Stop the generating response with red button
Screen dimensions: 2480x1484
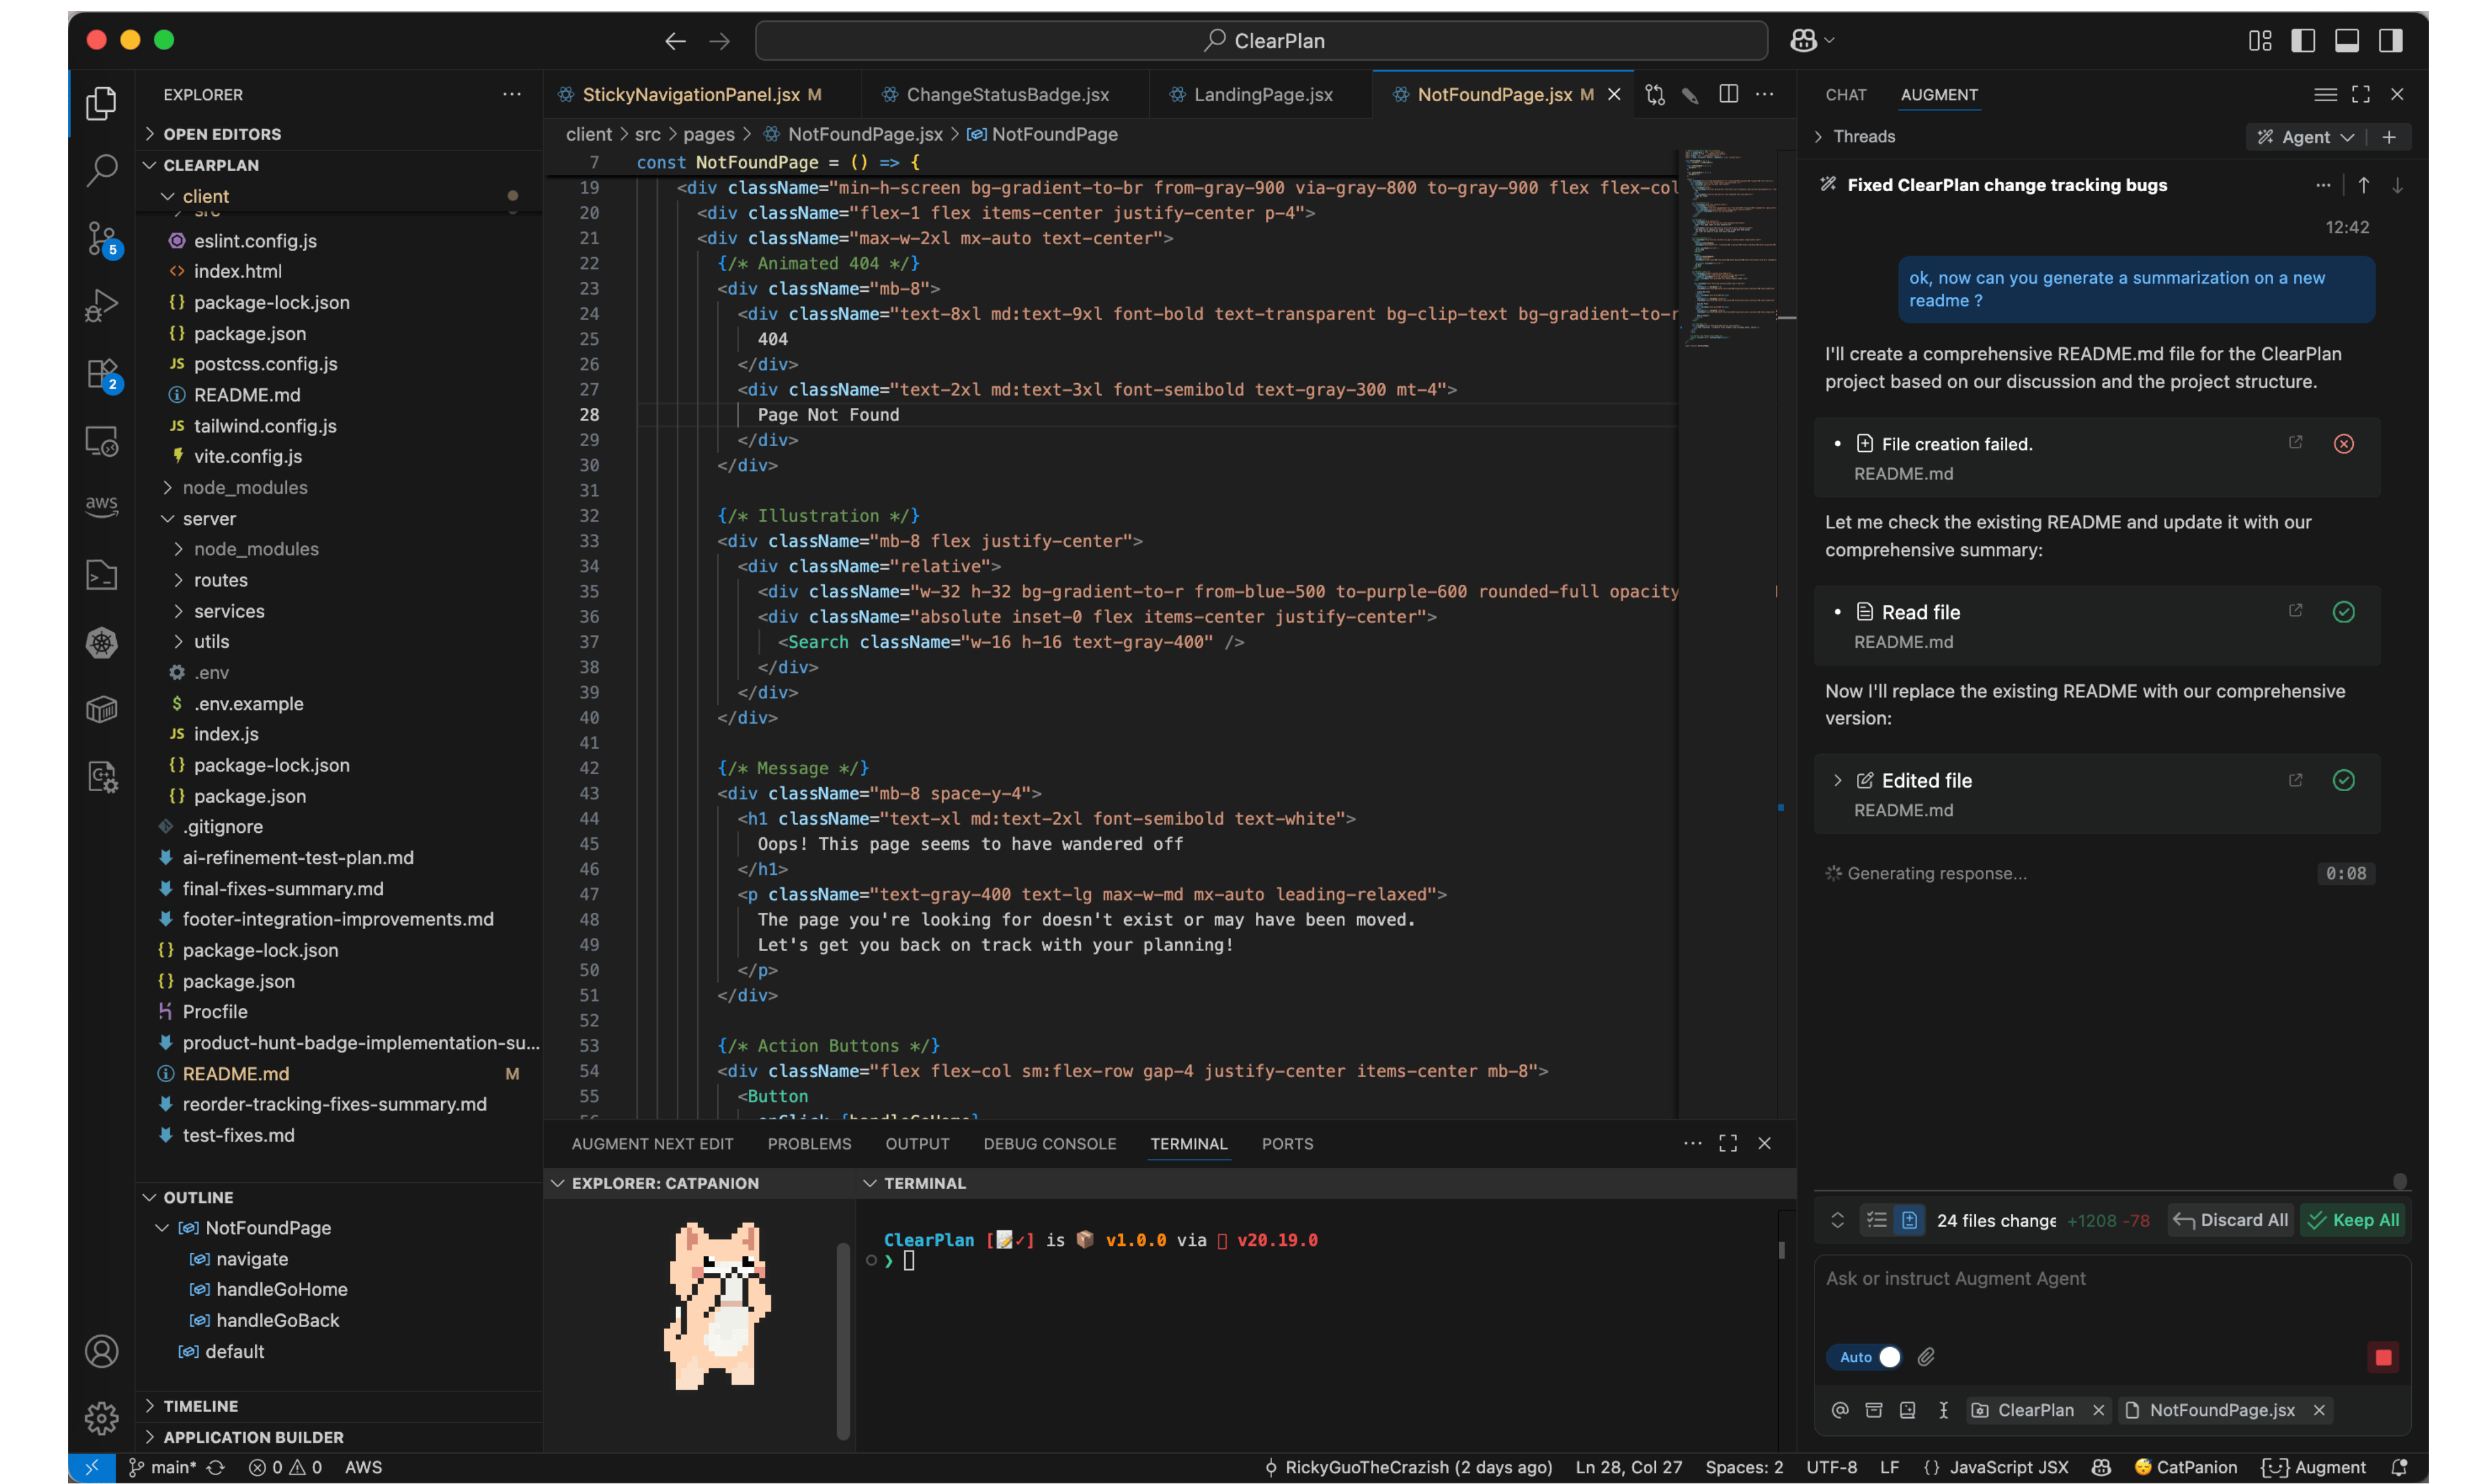2383,1357
